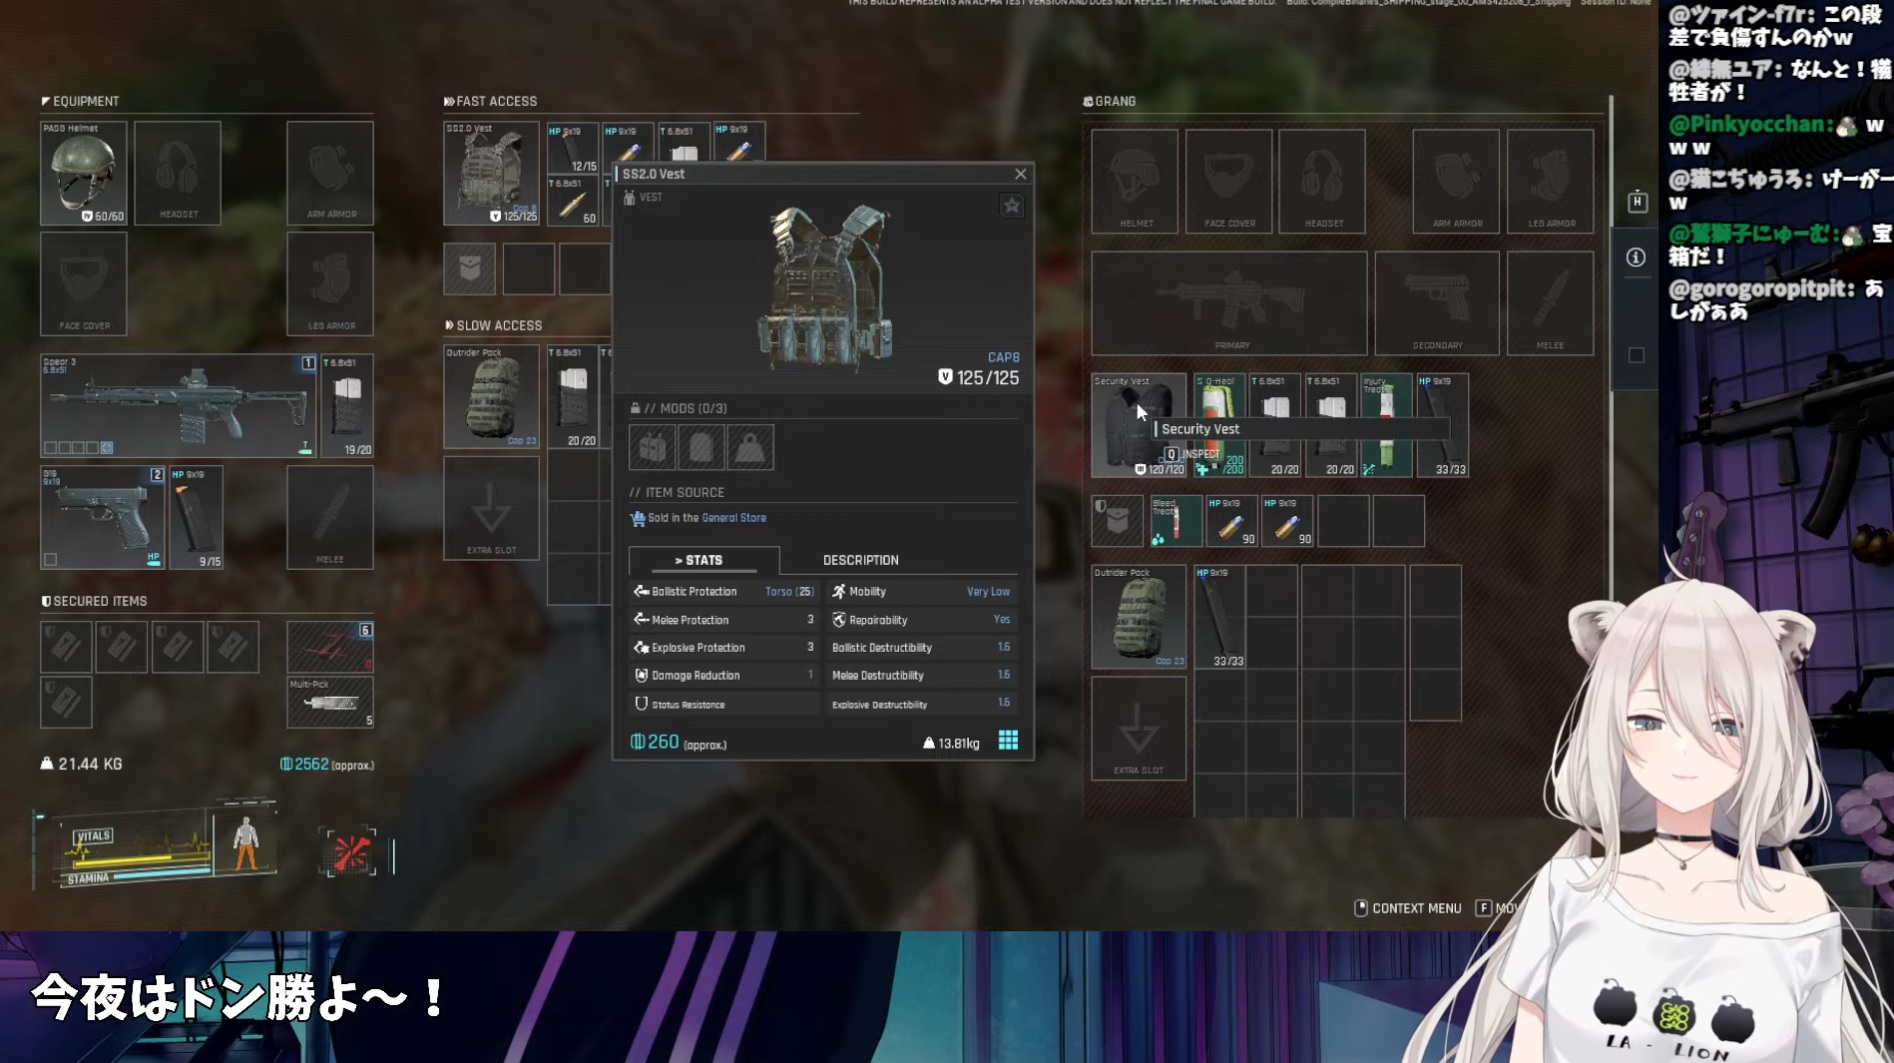The height and width of the screenshot is (1063, 1894).
Task: Select the second mod slot of the SS2.0 Vest
Action: click(x=701, y=447)
